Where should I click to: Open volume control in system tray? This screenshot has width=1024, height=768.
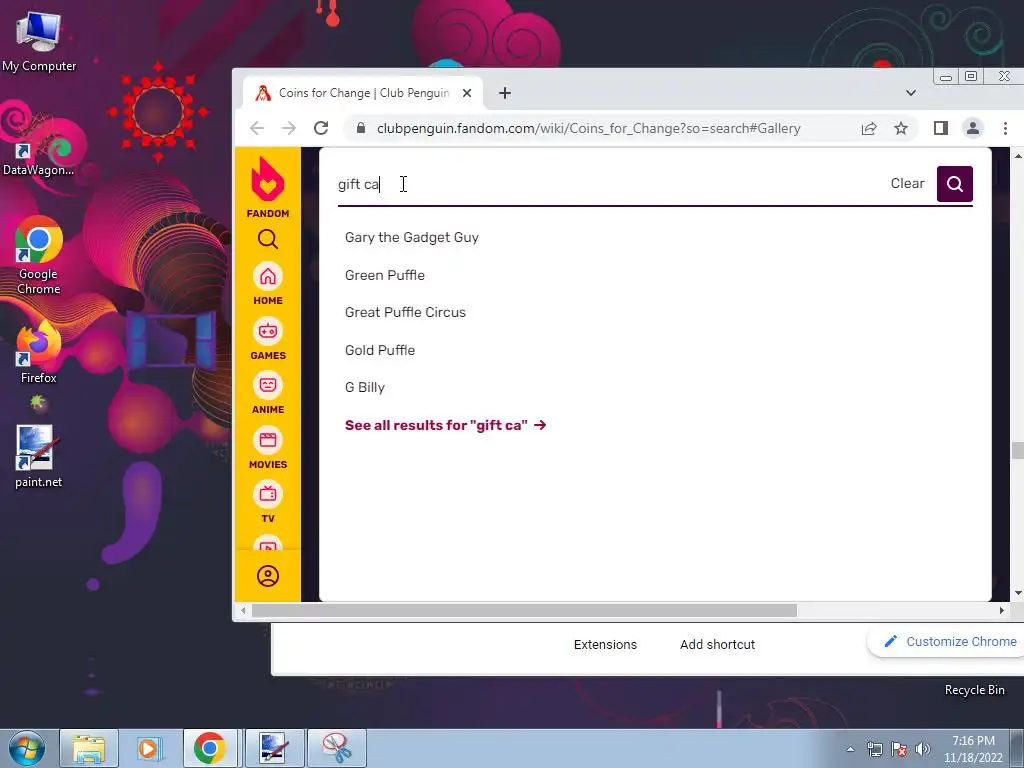[x=923, y=749]
